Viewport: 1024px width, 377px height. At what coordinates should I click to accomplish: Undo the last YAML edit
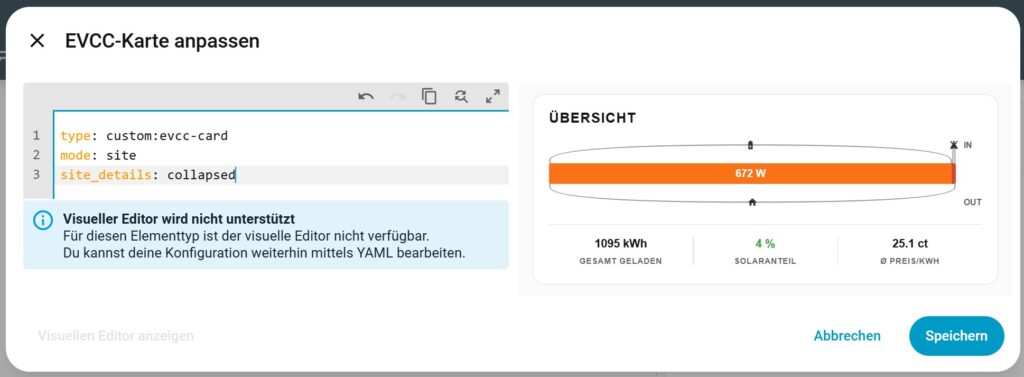point(366,97)
